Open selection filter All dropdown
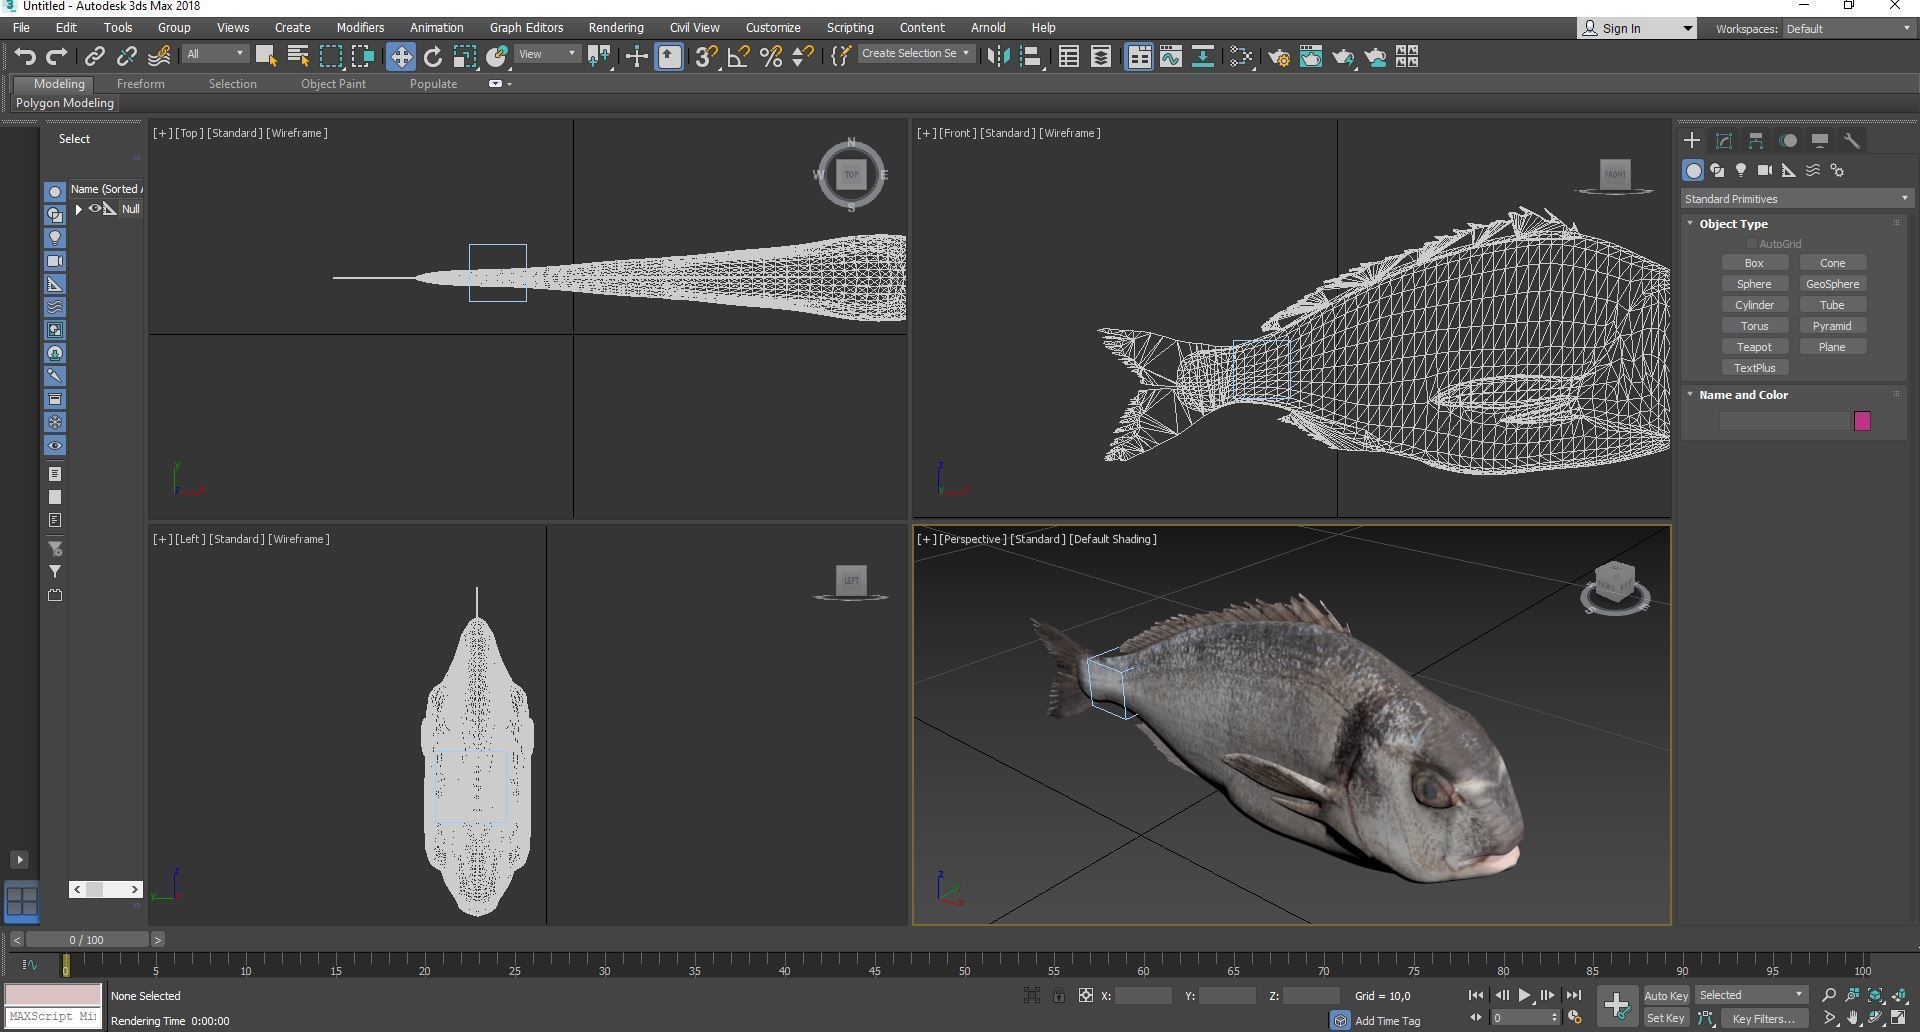 pyautogui.click(x=215, y=54)
